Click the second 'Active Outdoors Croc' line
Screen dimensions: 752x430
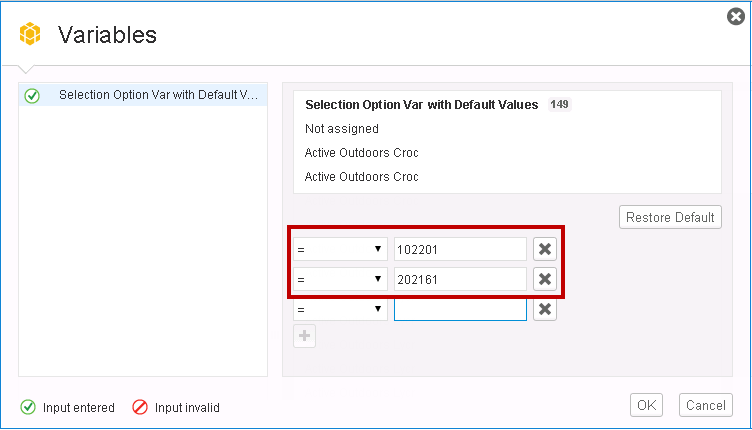(362, 176)
